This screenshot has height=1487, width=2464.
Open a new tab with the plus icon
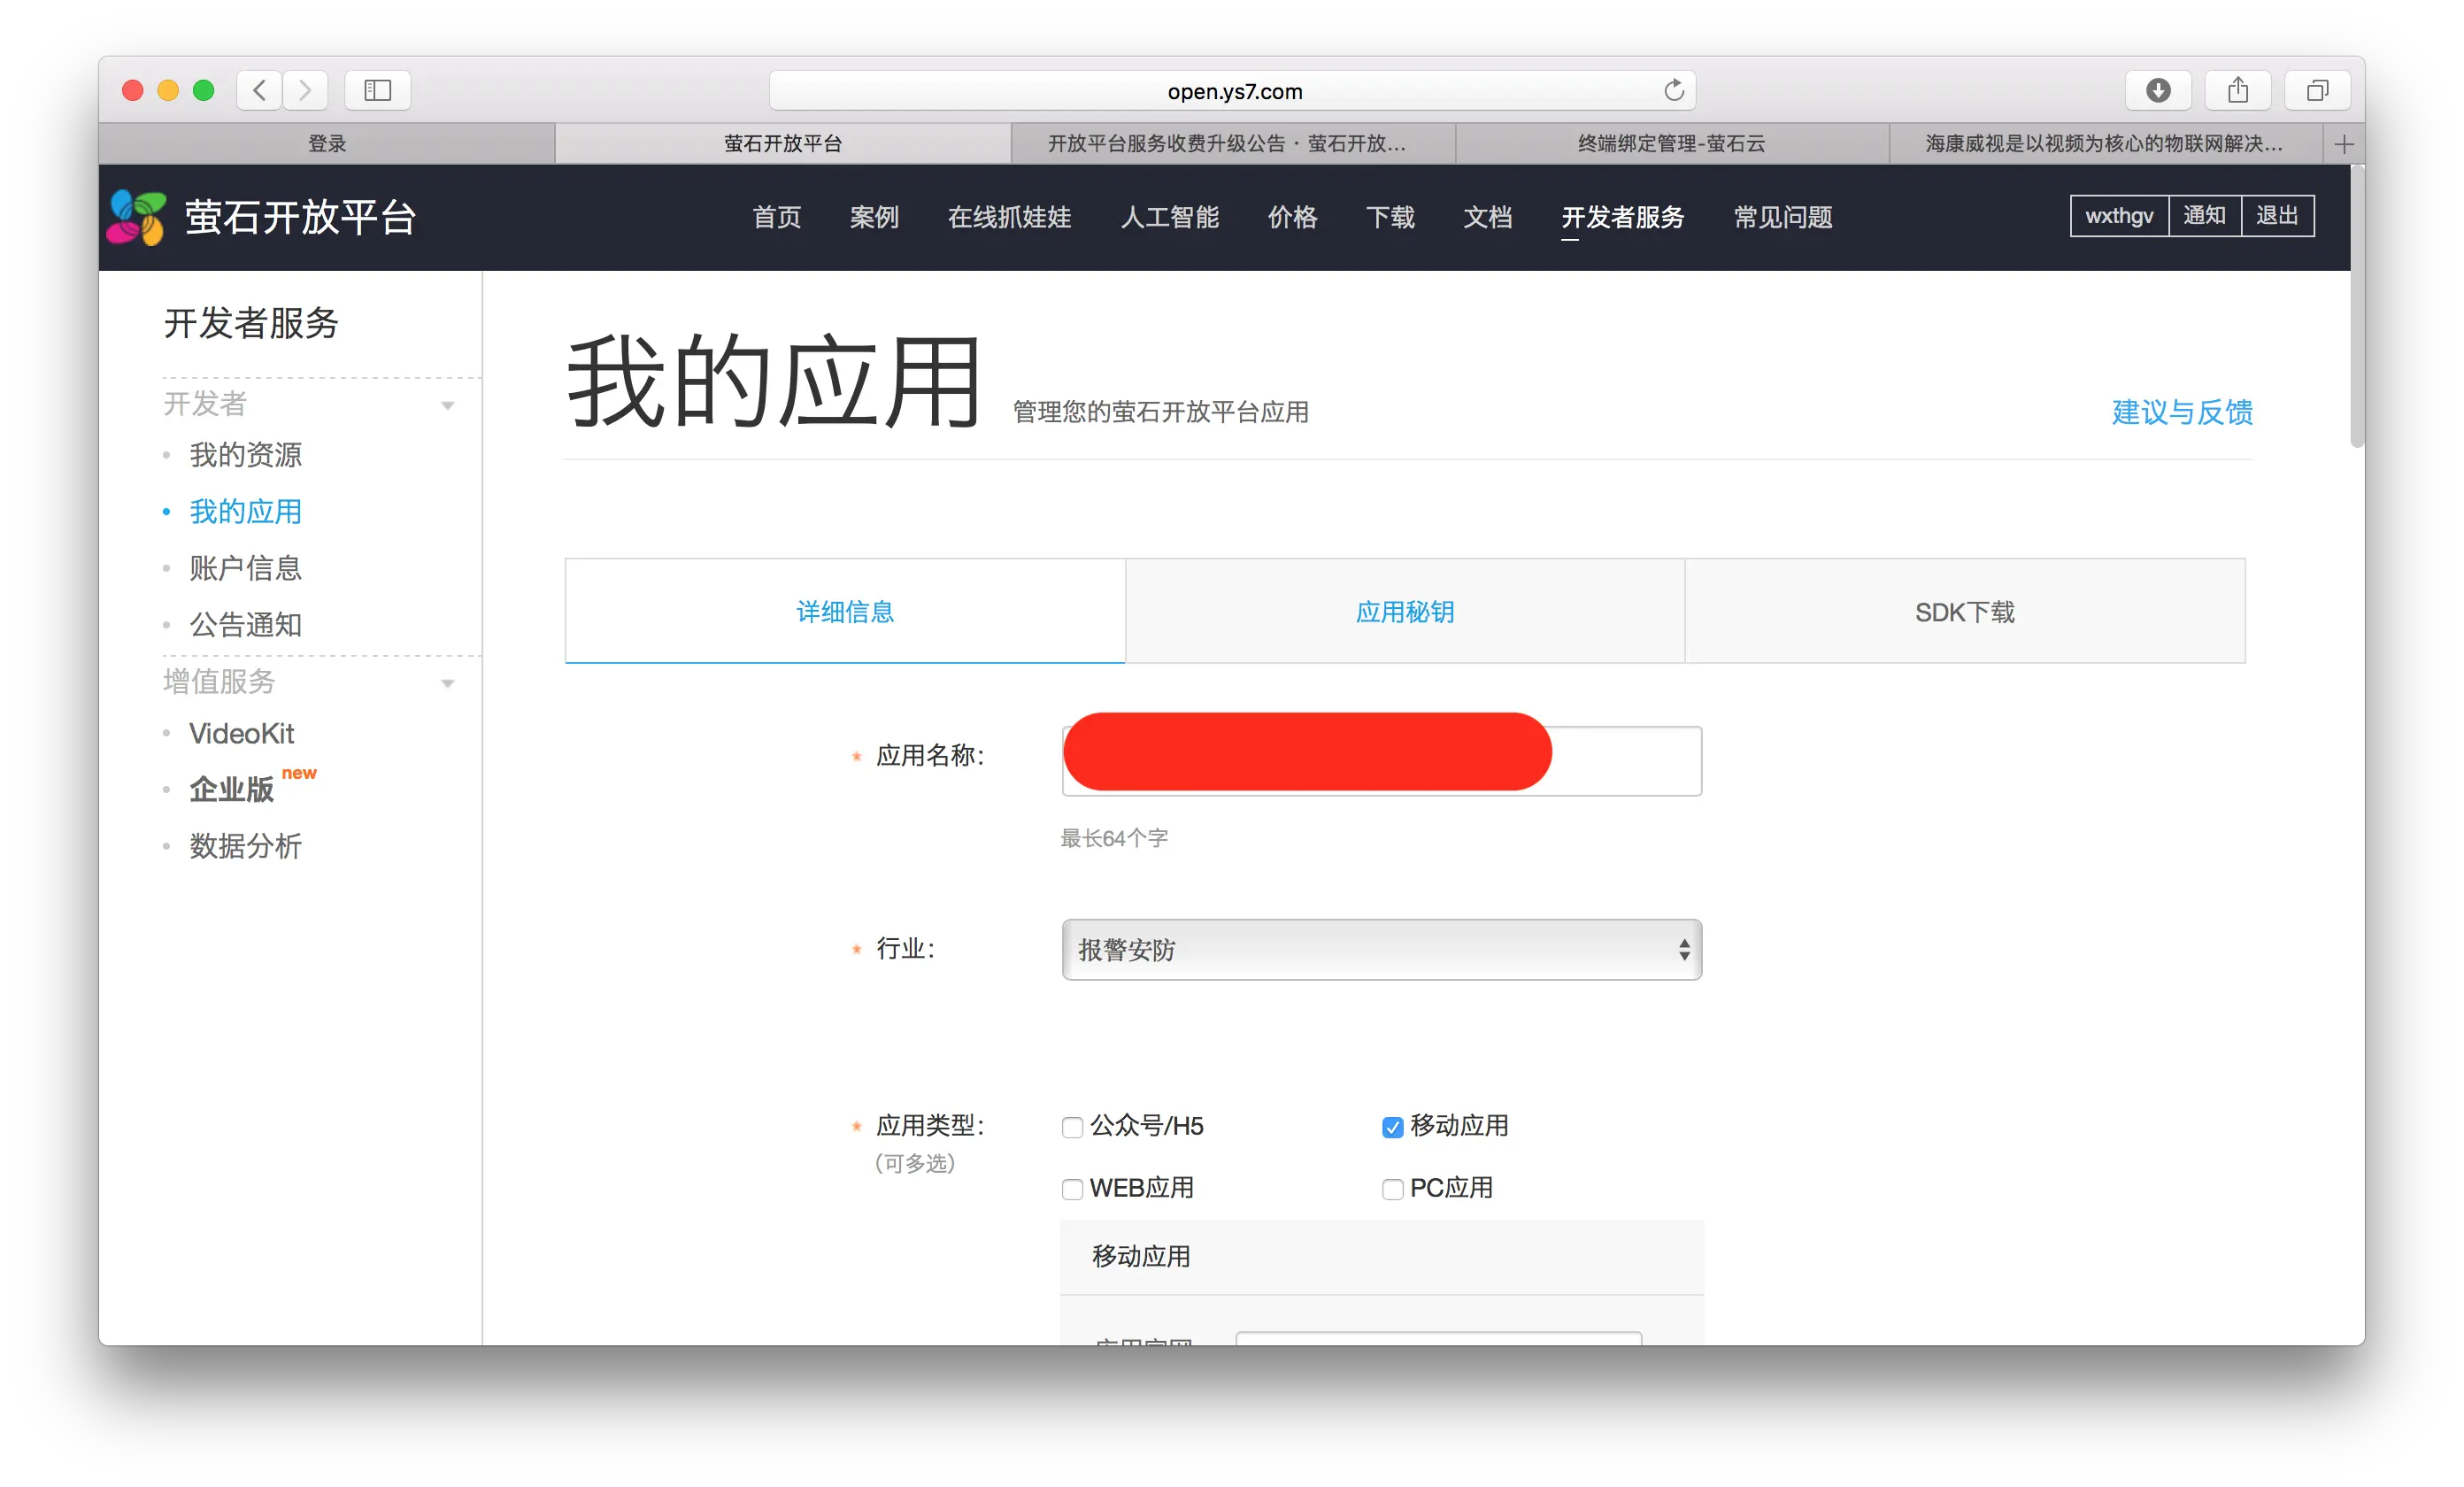(x=2343, y=144)
